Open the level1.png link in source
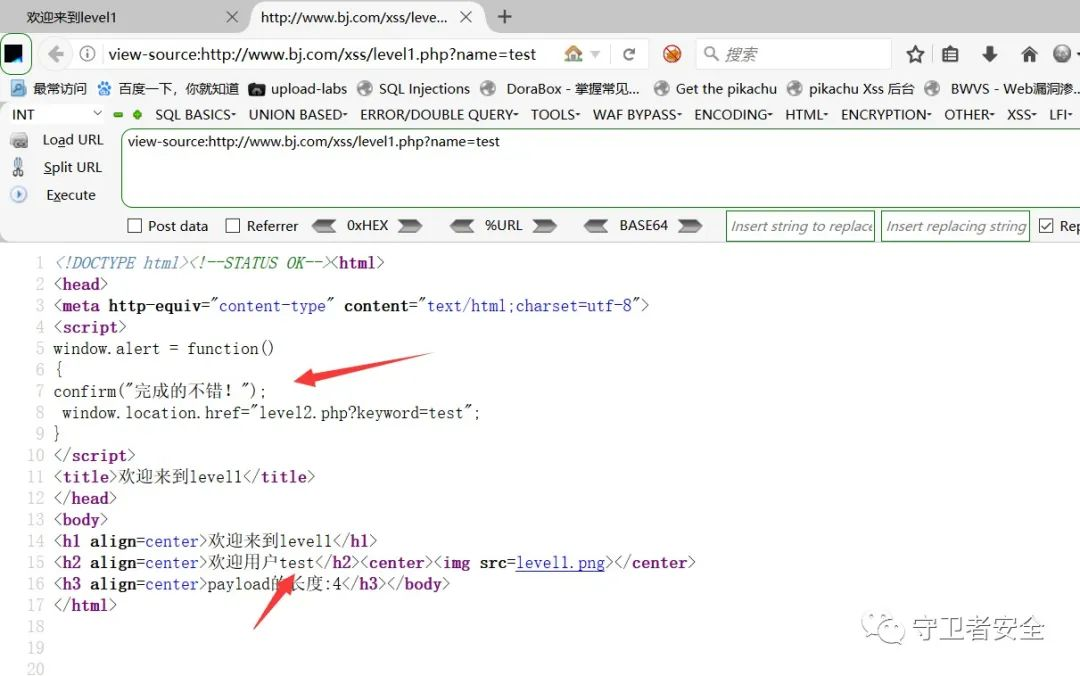This screenshot has width=1080, height=676. [560, 563]
